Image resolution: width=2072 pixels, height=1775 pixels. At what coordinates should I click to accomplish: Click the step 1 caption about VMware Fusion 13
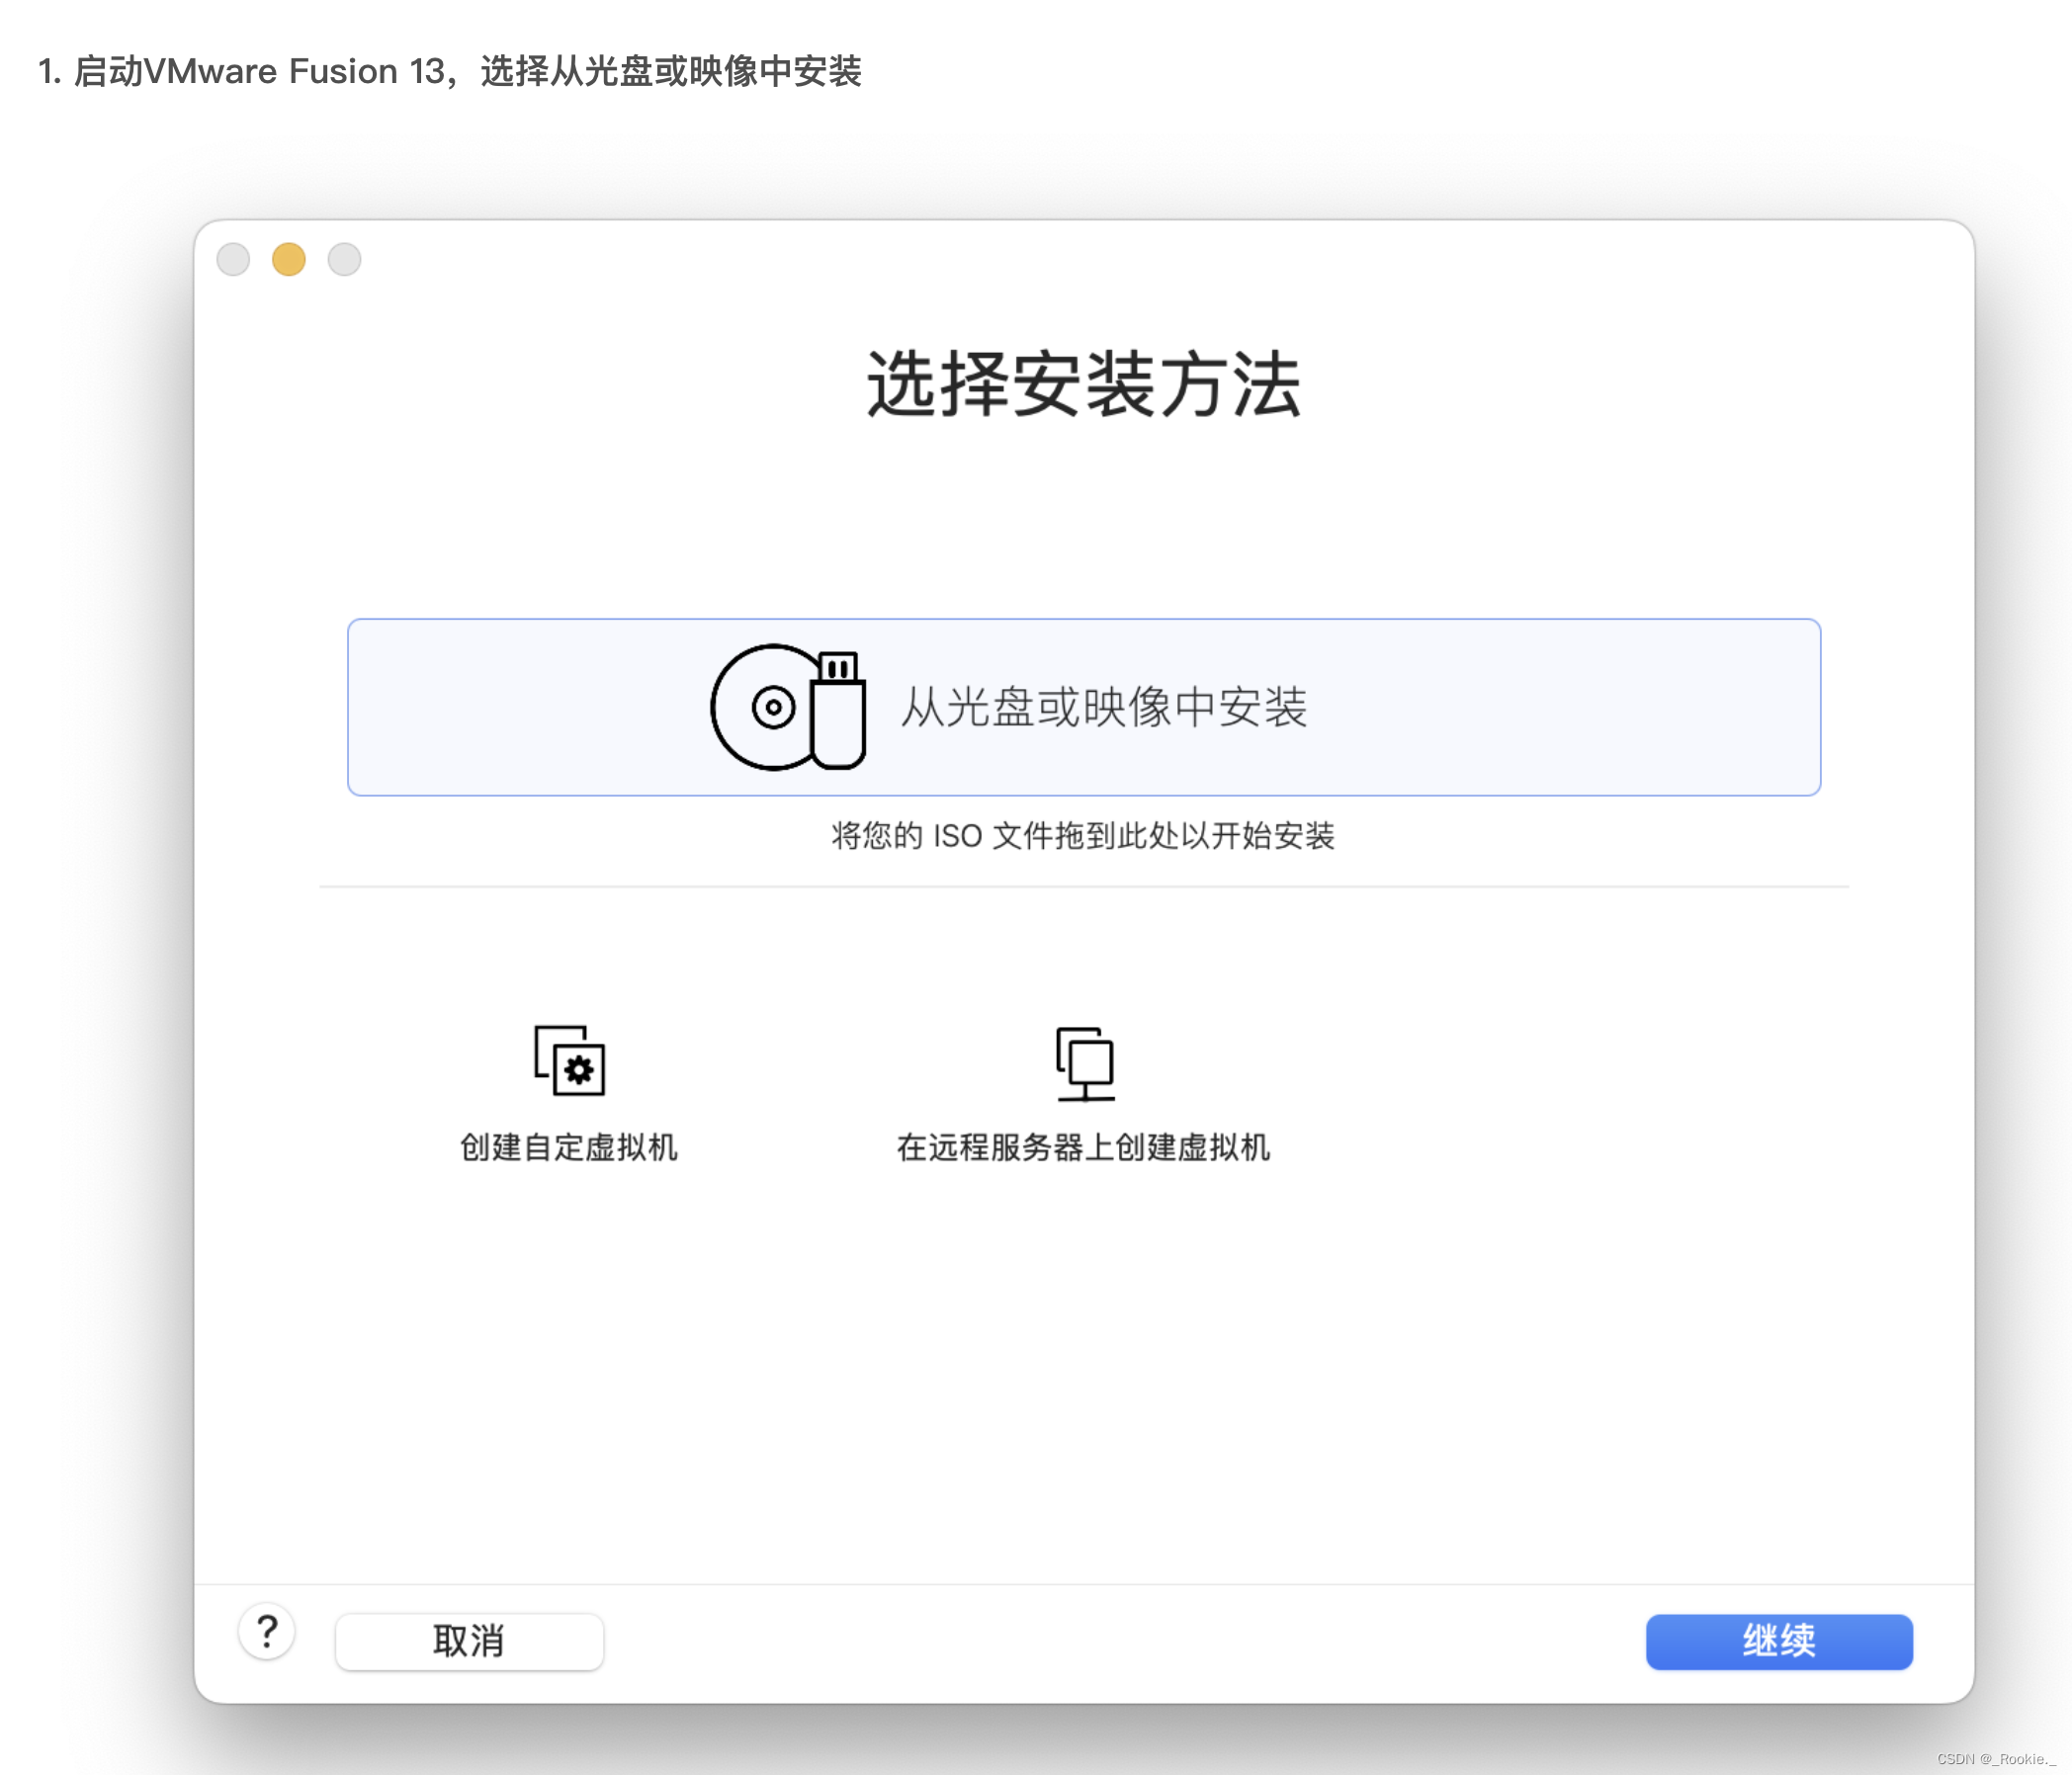450,71
